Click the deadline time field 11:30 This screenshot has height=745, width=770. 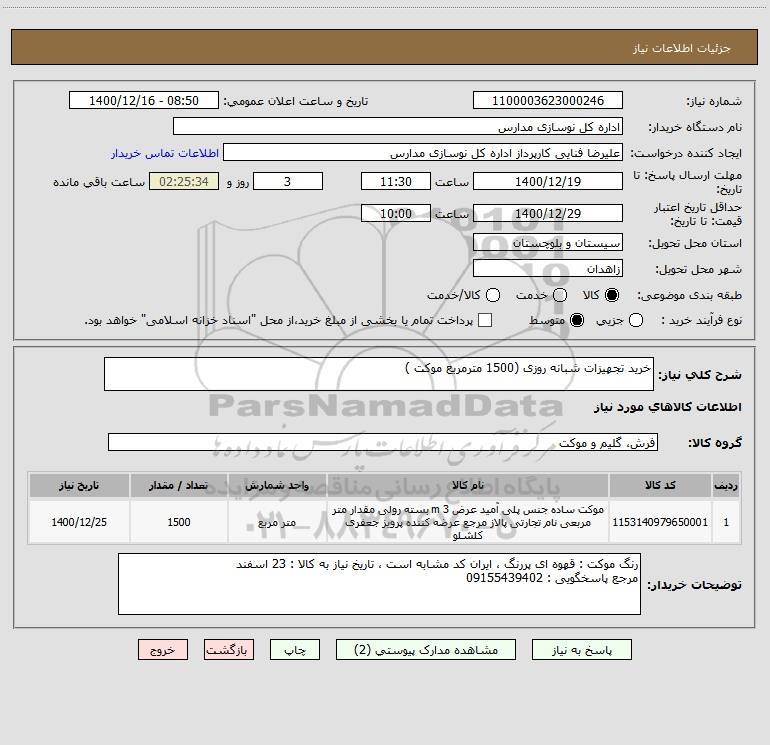(x=396, y=181)
